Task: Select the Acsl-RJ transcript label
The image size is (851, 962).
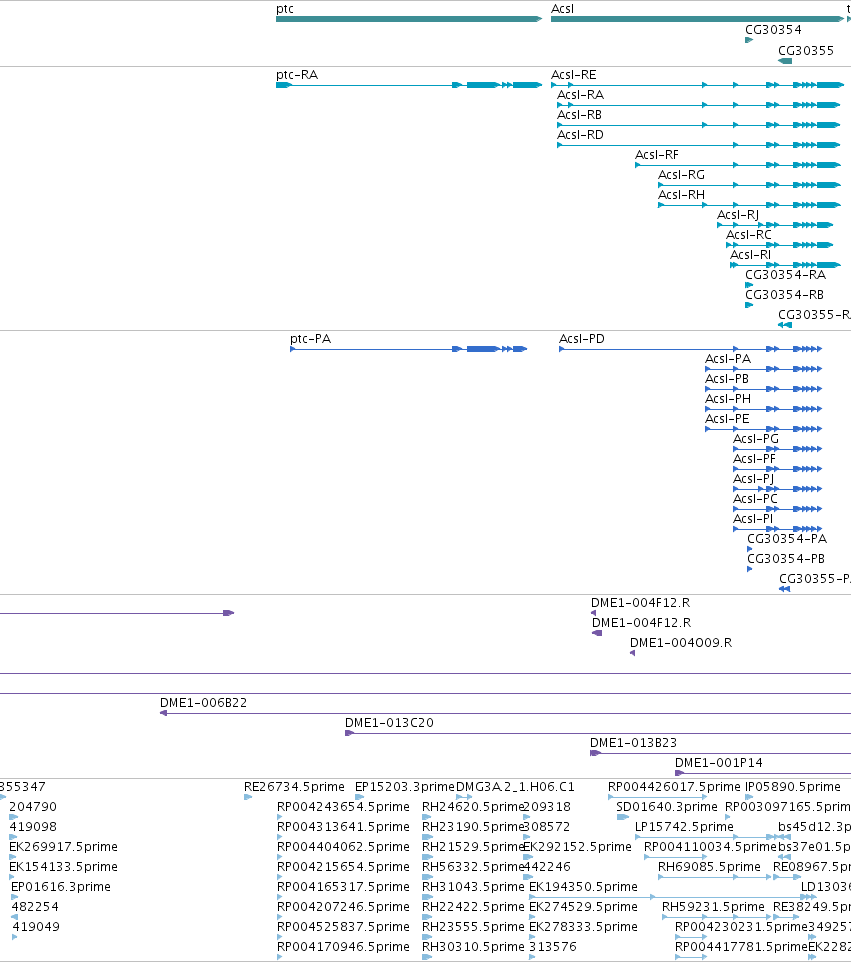Action: [738, 215]
